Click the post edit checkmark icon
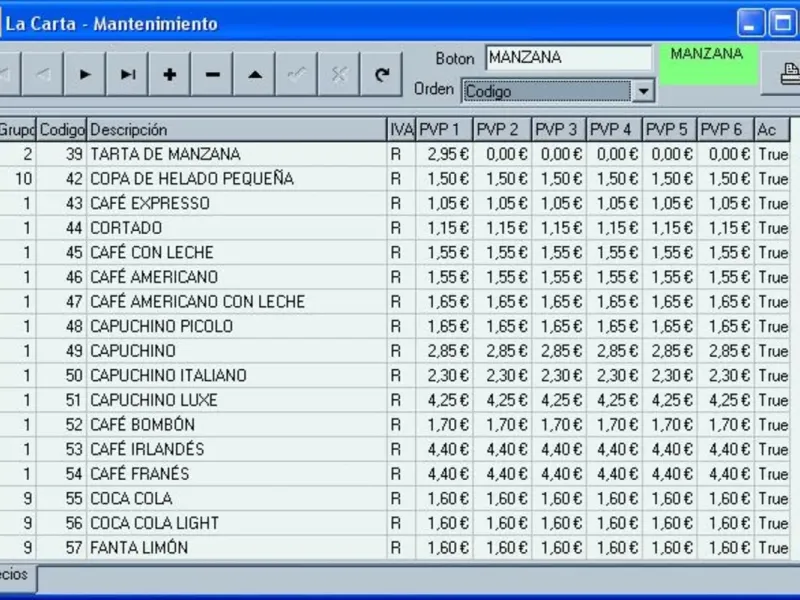This screenshot has width=800, height=600. [x=297, y=74]
